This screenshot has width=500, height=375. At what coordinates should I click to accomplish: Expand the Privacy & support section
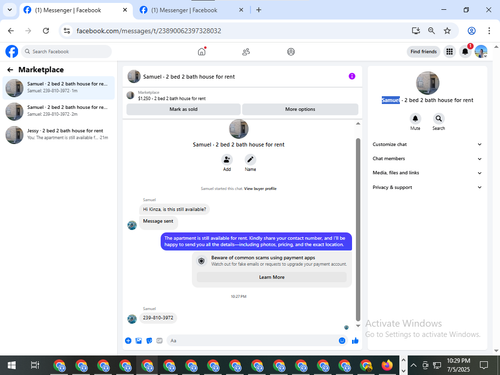(x=427, y=187)
